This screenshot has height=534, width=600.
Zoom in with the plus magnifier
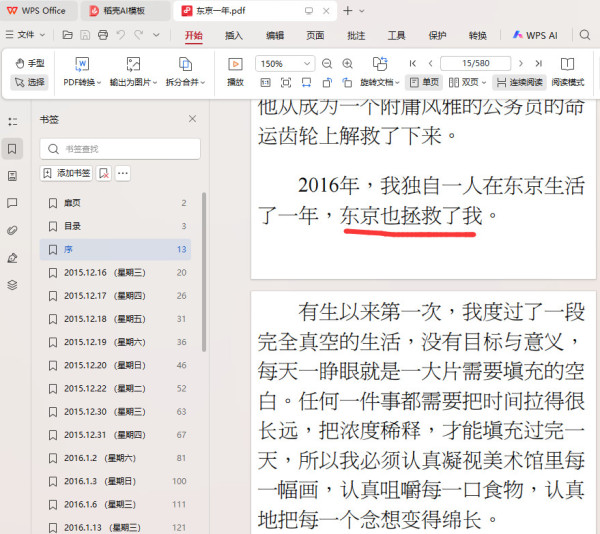coord(347,63)
